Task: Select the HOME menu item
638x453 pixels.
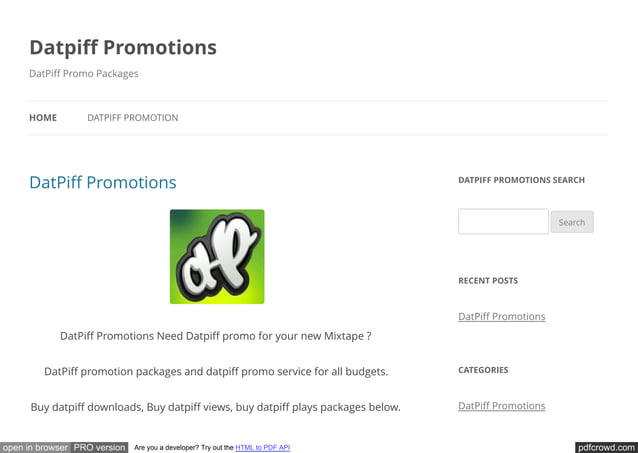Action: [43, 118]
